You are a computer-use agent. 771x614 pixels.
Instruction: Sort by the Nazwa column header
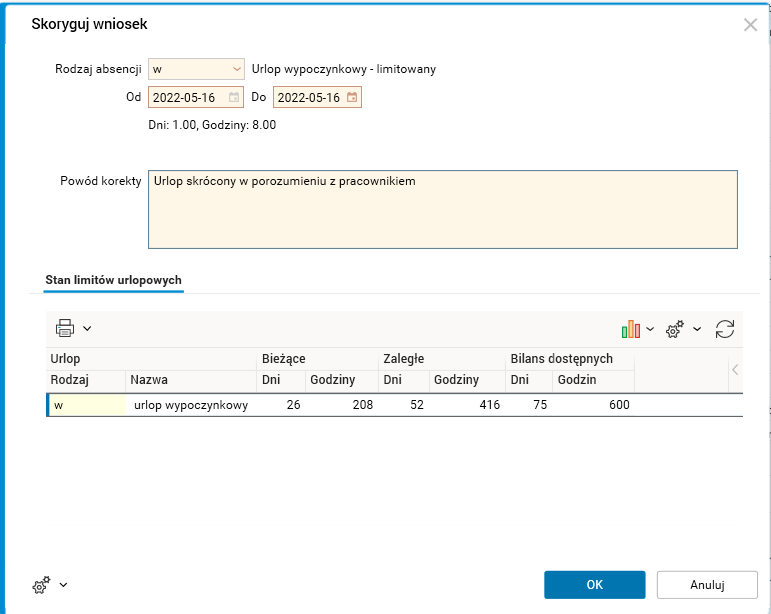click(191, 380)
